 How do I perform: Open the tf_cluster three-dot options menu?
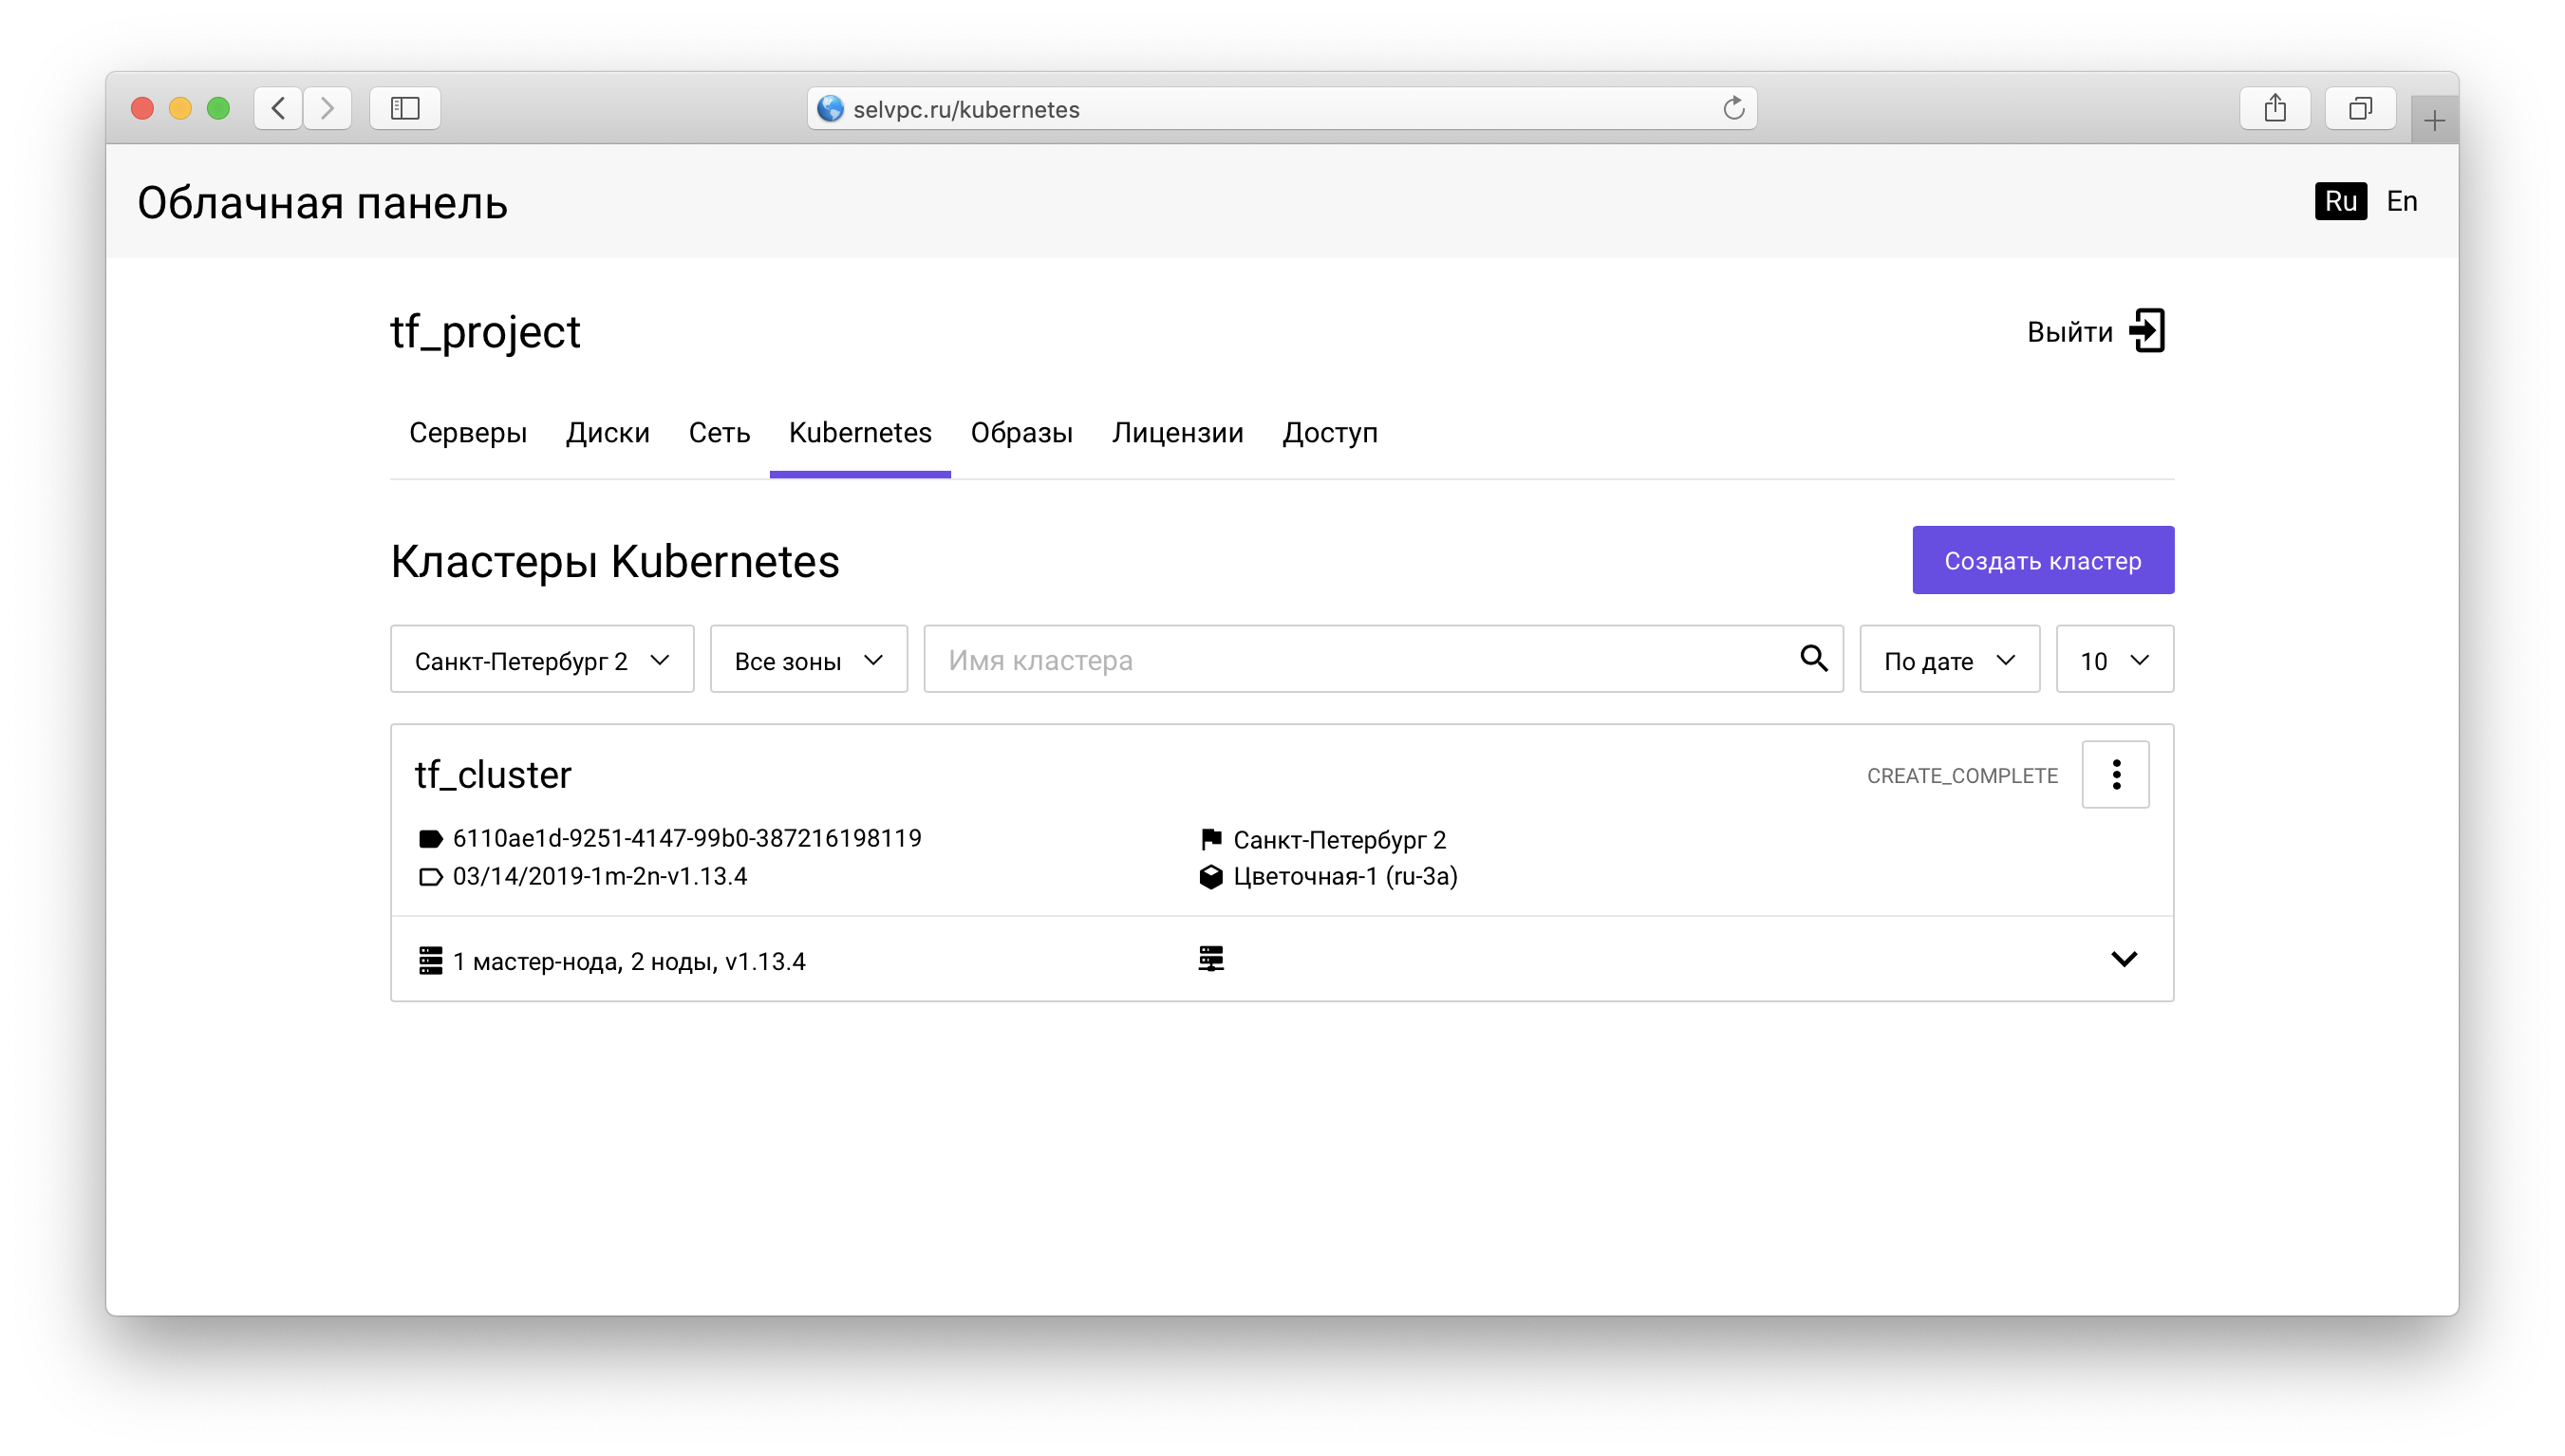coord(2115,774)
